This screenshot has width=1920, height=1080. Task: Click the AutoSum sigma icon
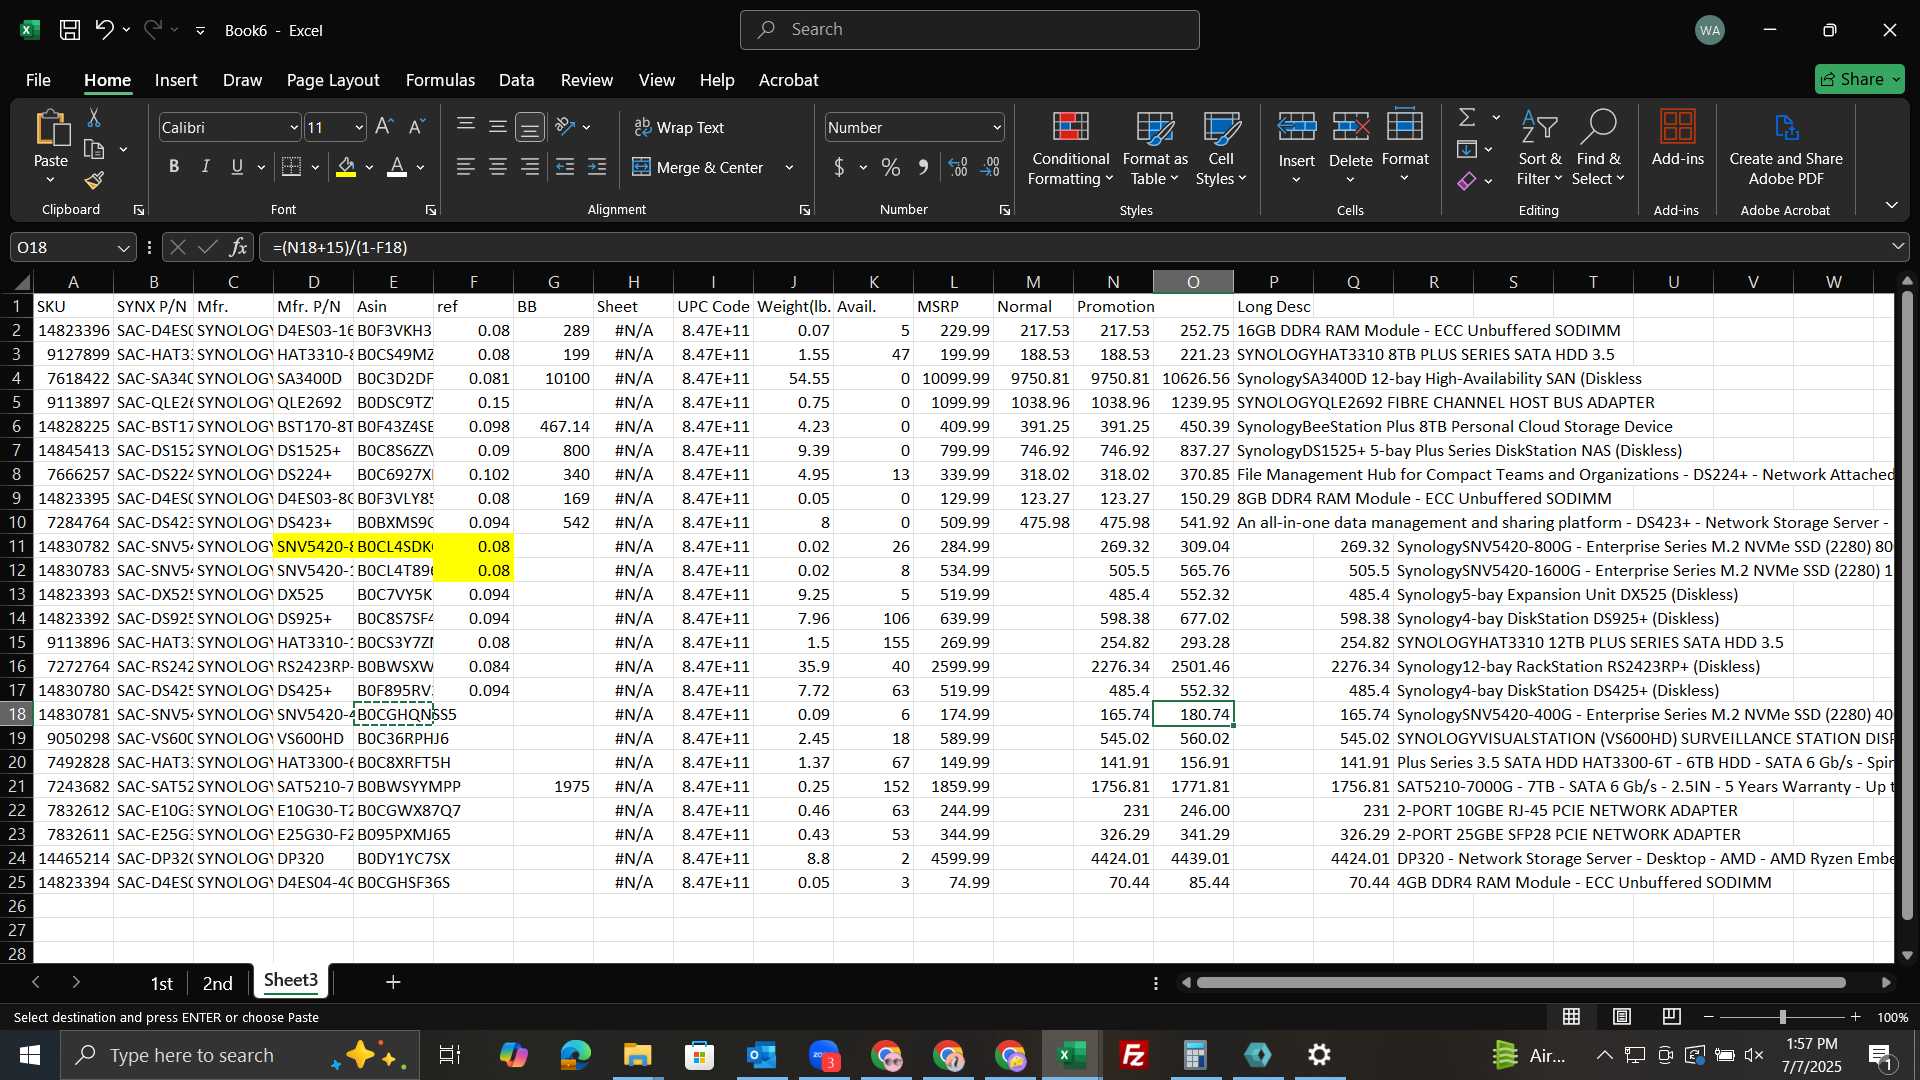tap(1467, 118)
